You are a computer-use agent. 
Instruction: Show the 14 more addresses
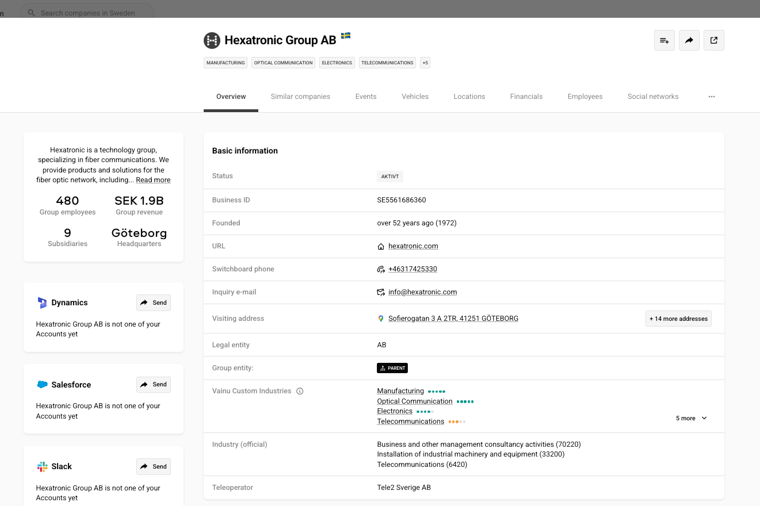678,319
